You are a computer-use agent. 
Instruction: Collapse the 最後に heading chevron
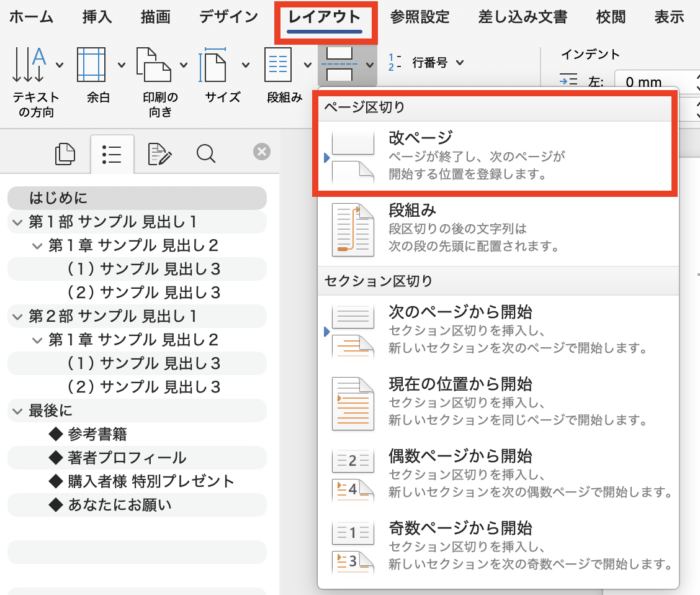pos(17,411)
